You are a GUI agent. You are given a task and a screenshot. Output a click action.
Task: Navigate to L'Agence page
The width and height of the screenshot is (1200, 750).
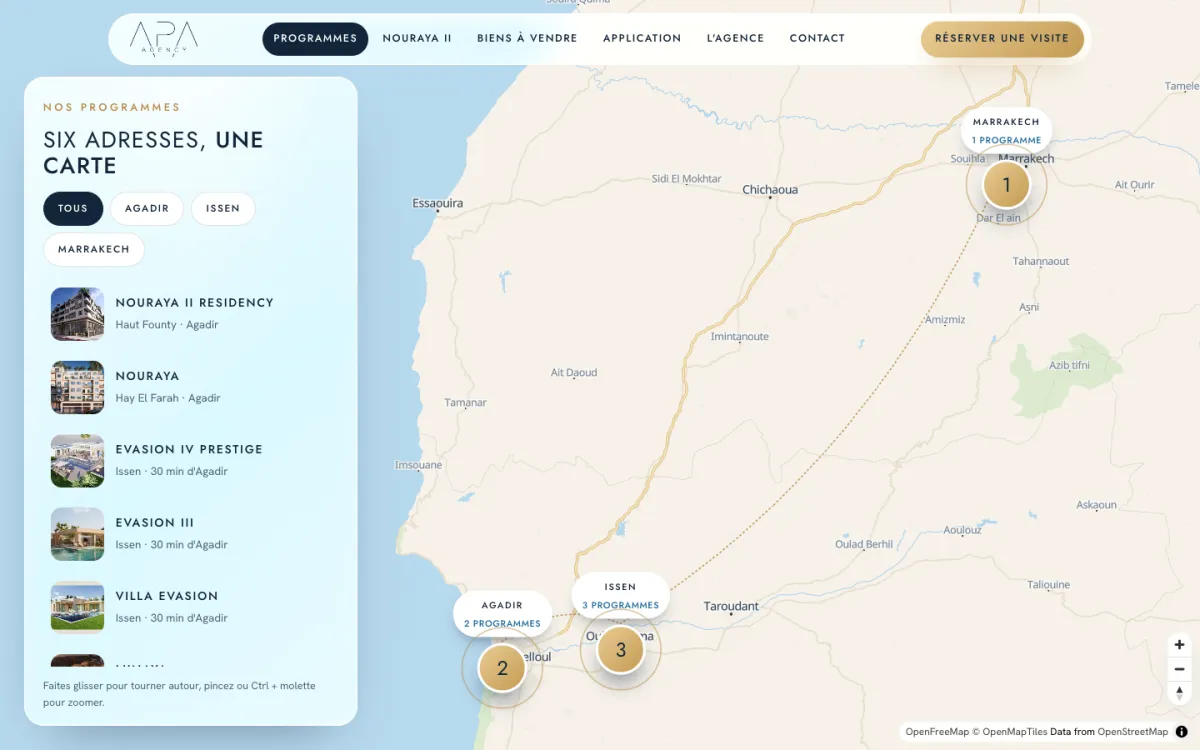pos(735,39)
